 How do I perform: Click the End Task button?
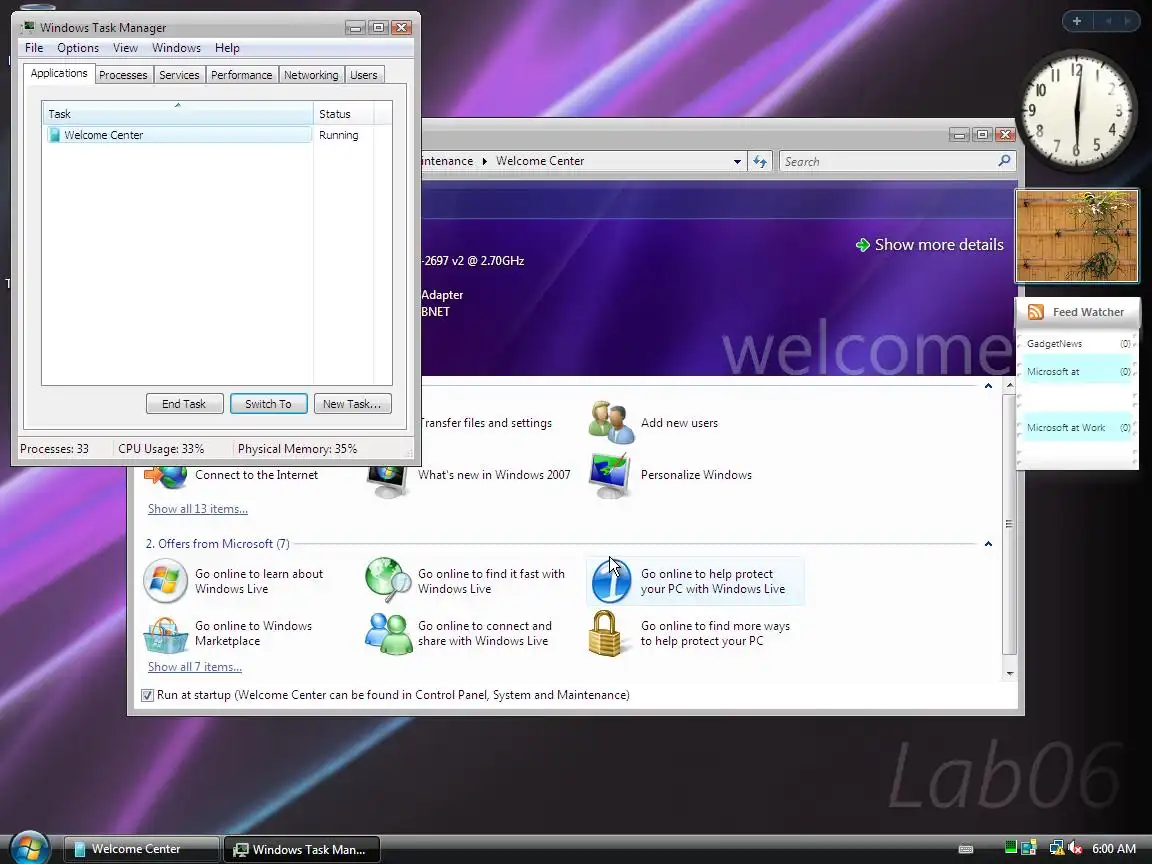[x=184, y=404]
